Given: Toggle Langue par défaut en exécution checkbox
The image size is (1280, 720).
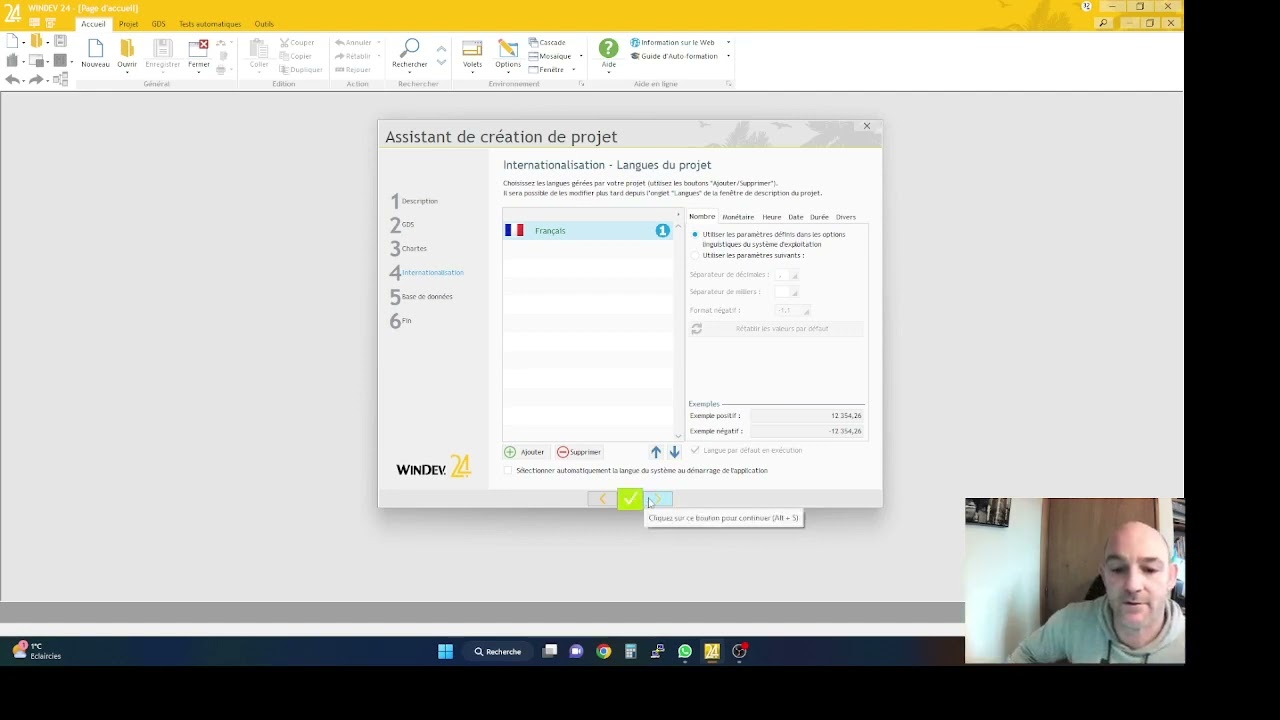Looking at the screenshot, I should tap(695, 451).
